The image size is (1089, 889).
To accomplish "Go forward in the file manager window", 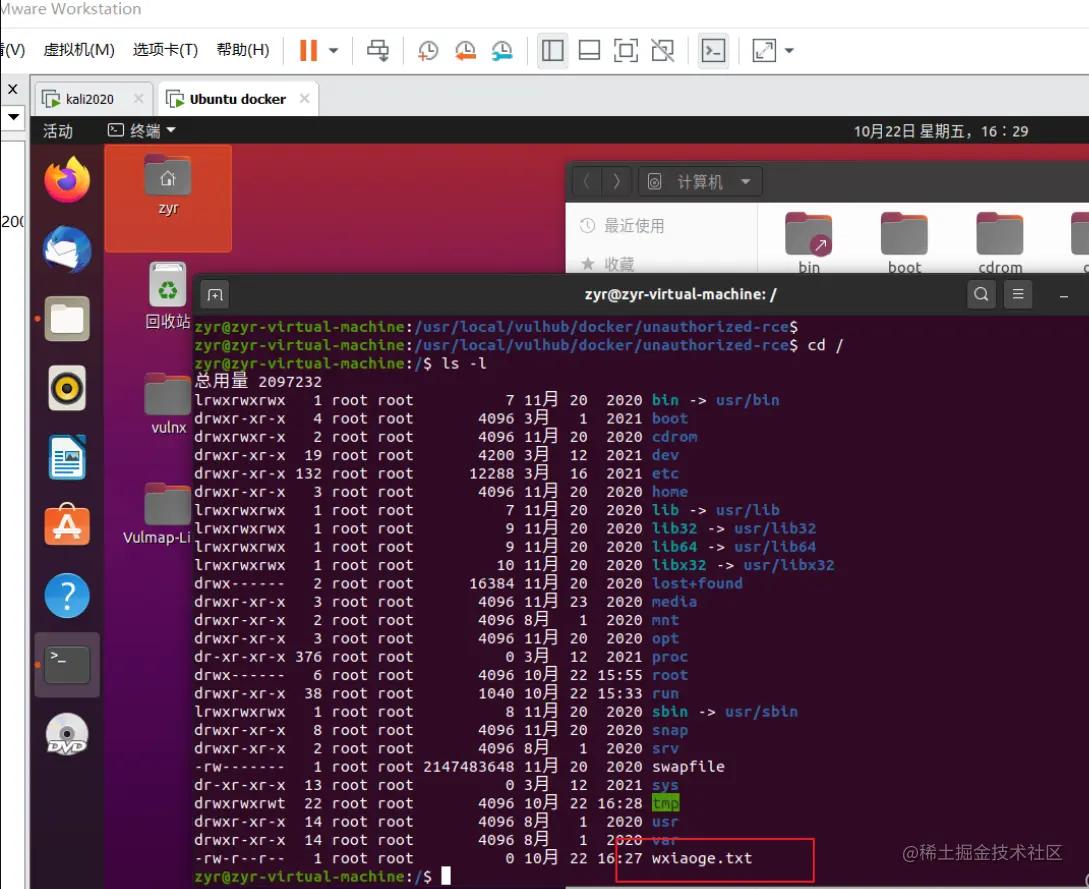I will point(616,182).
